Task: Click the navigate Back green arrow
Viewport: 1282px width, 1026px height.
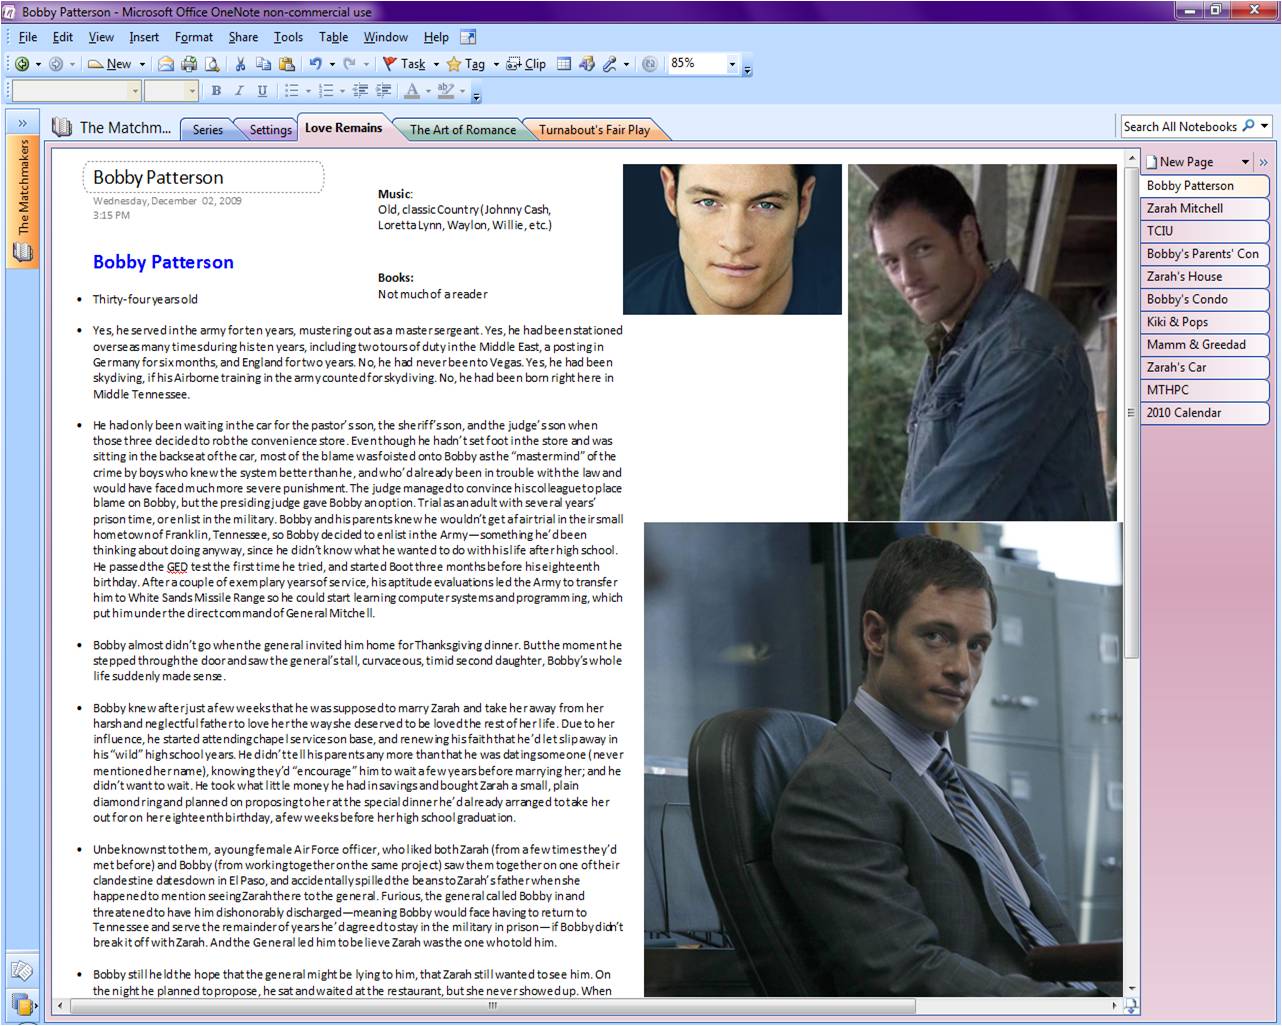Action: point(22,64)
